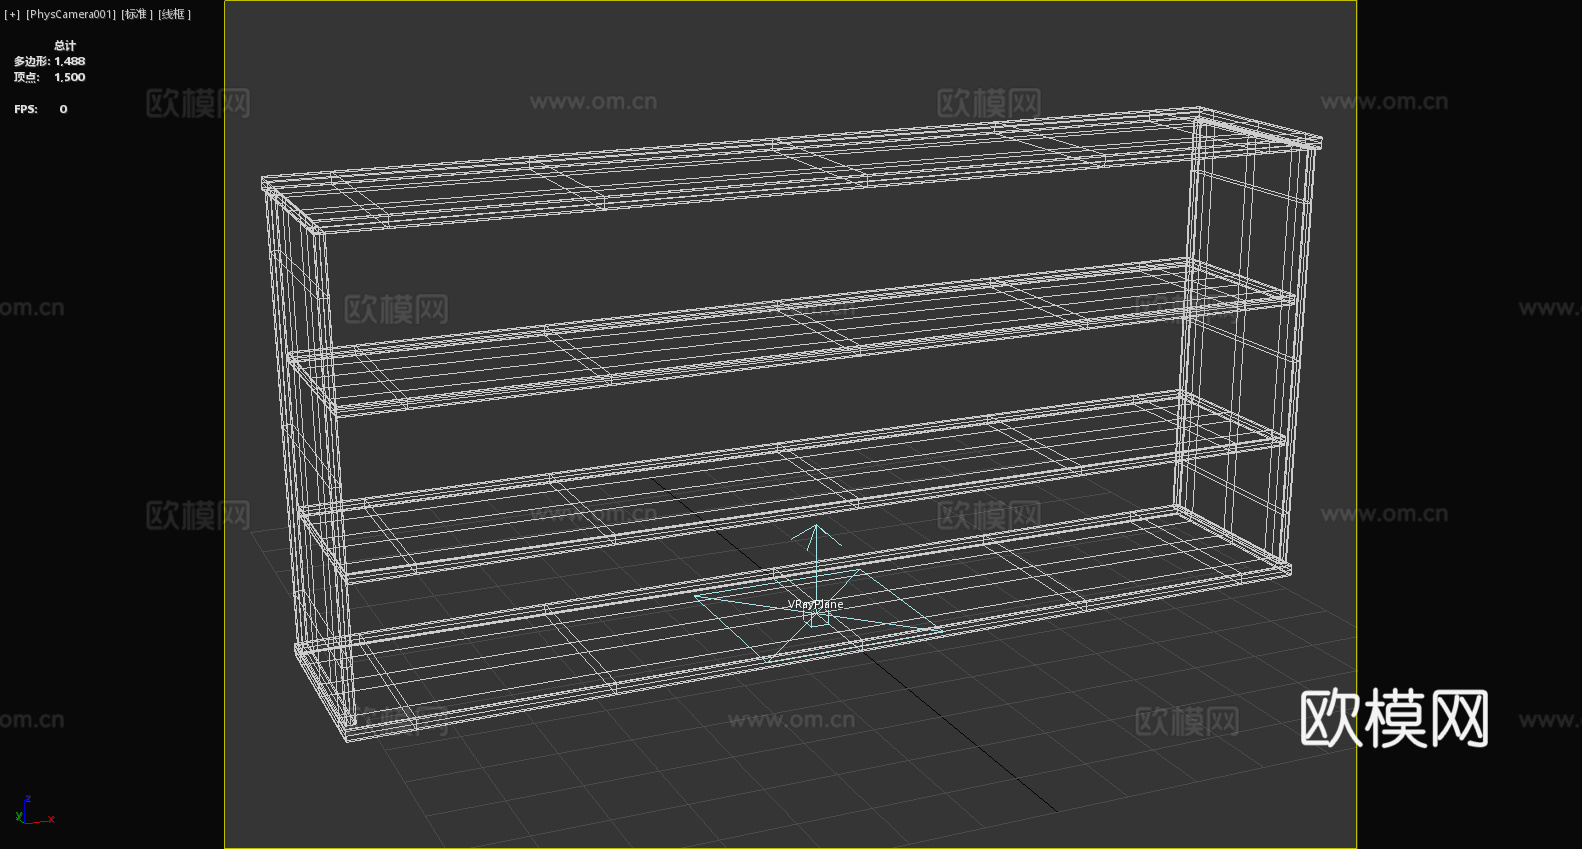Open the 标准 shading quality viewport menu
Viewport: 1582px width, 849px height.
pyautogui.click(x=138, y=14)
